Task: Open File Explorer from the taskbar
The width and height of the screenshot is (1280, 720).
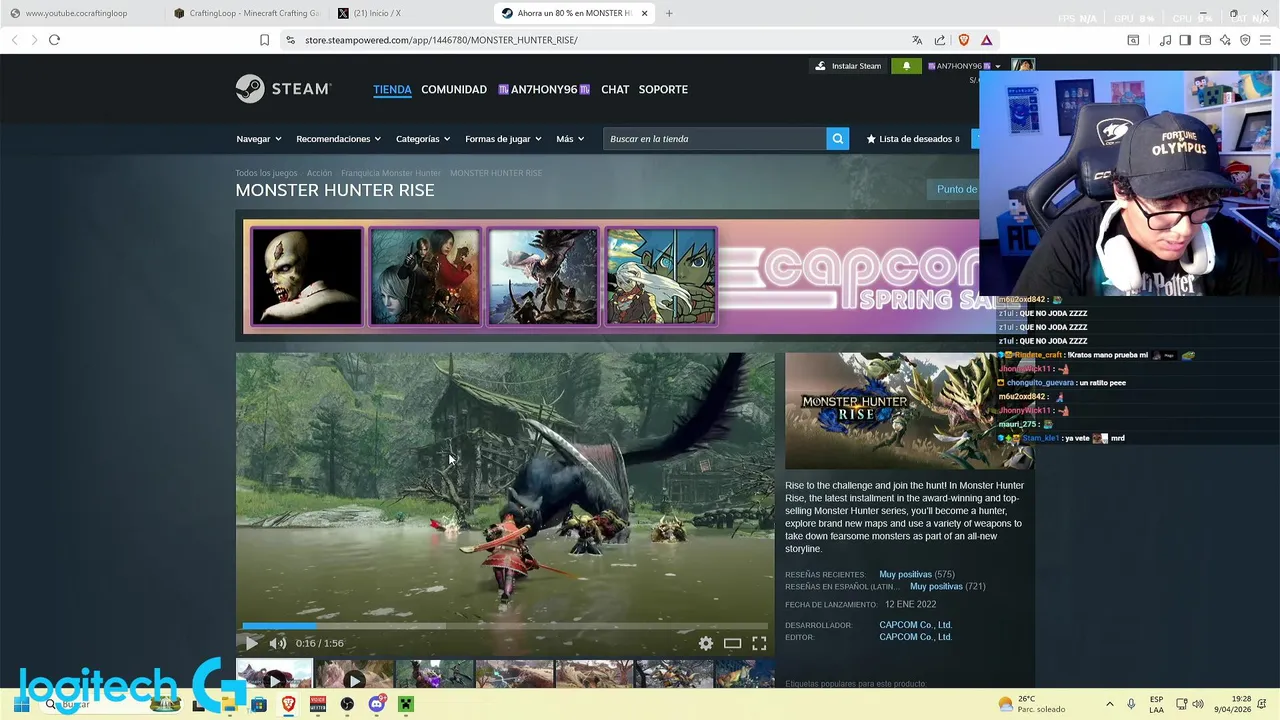Action: (x=229, y=704)
